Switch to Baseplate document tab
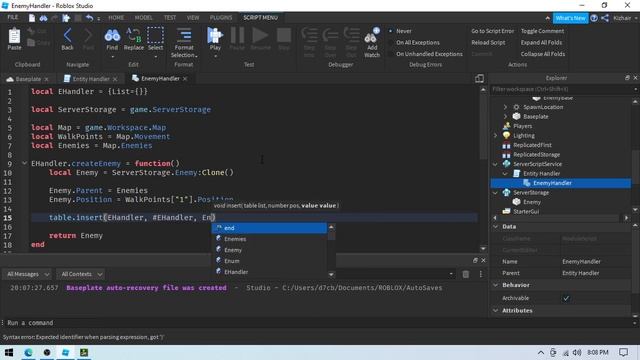The image size is (640, 360). 27,79
